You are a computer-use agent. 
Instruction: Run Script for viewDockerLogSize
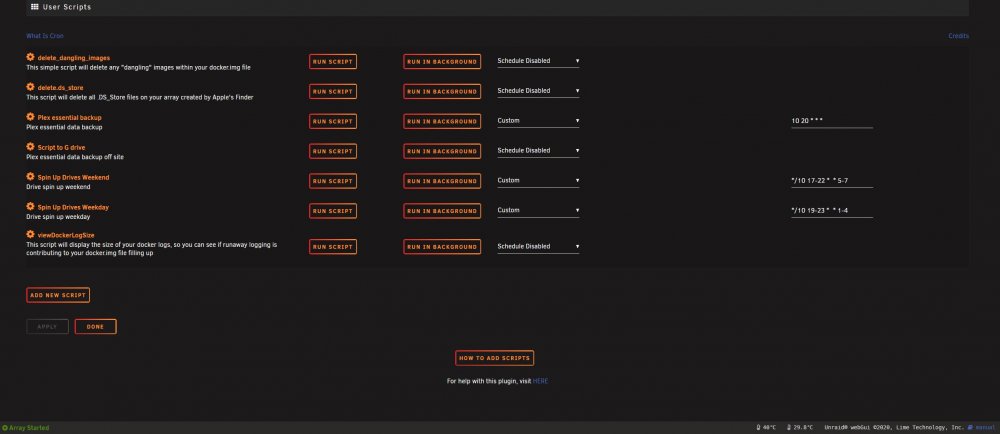tap(333, 247)
